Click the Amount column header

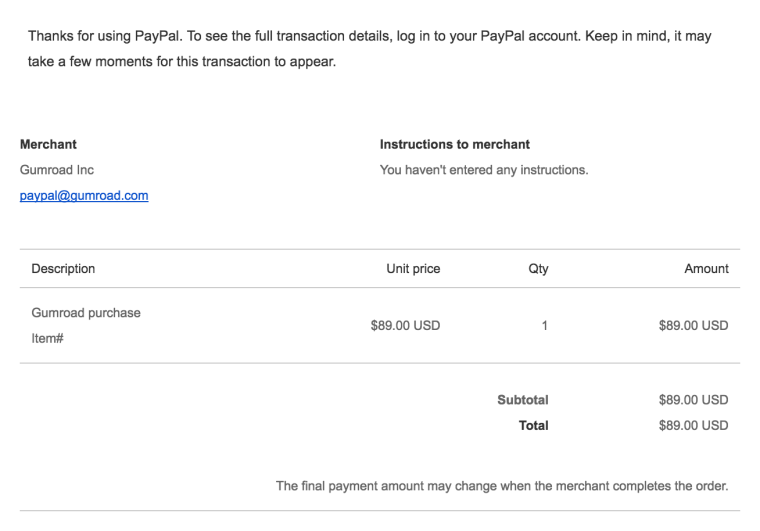[706, 268]
